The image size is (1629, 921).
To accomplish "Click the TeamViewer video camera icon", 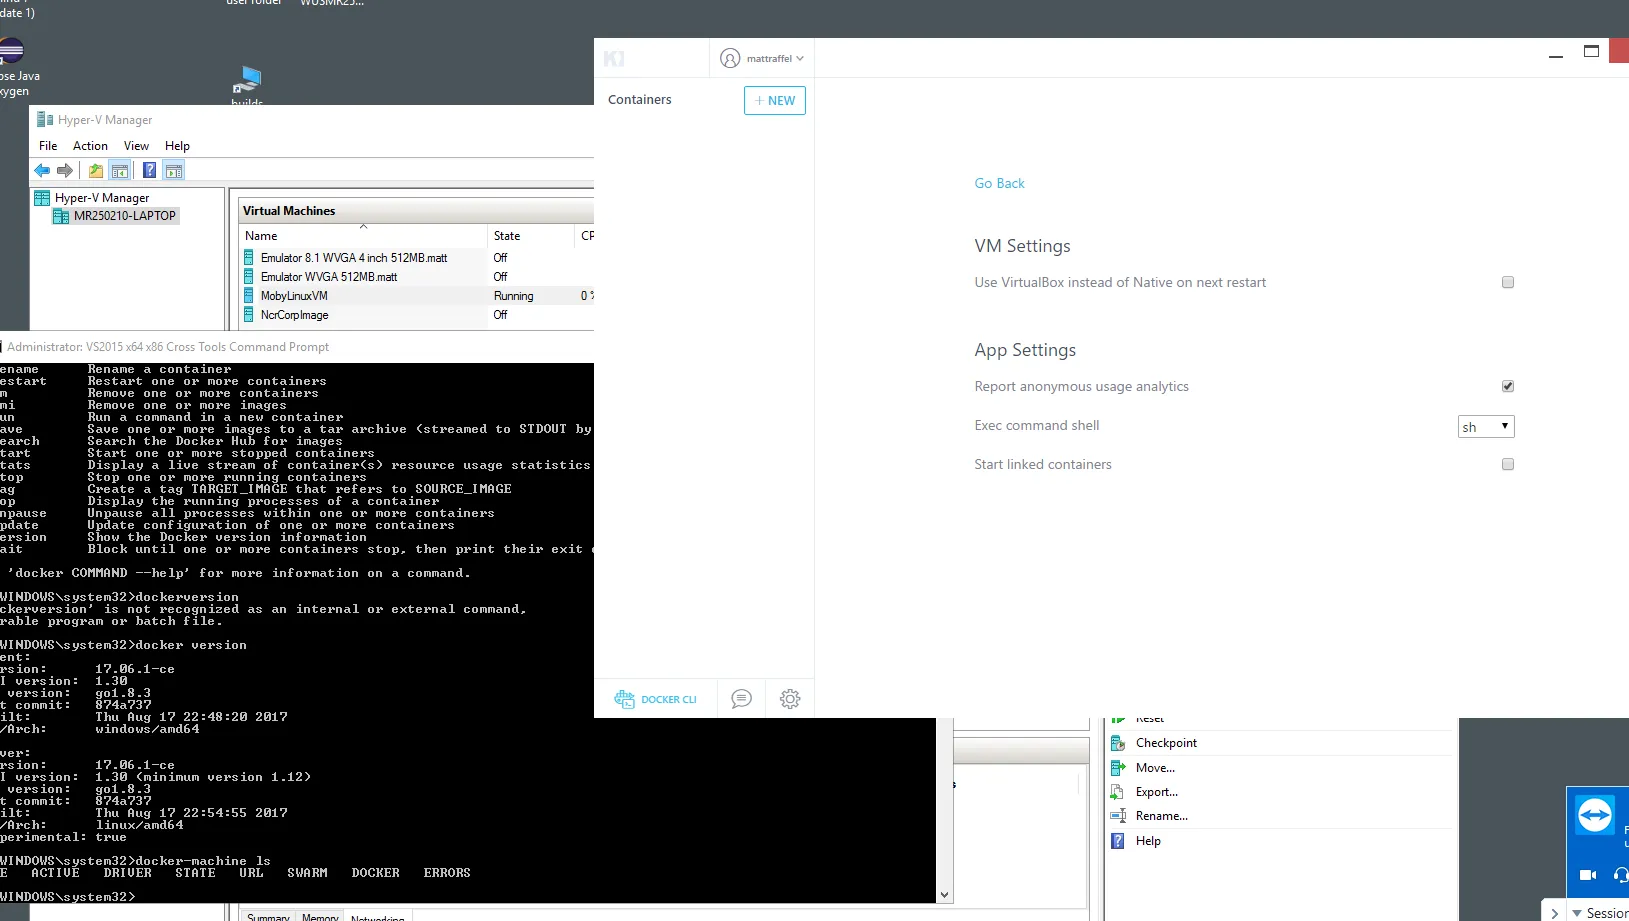I will (x=1587, y=875).
